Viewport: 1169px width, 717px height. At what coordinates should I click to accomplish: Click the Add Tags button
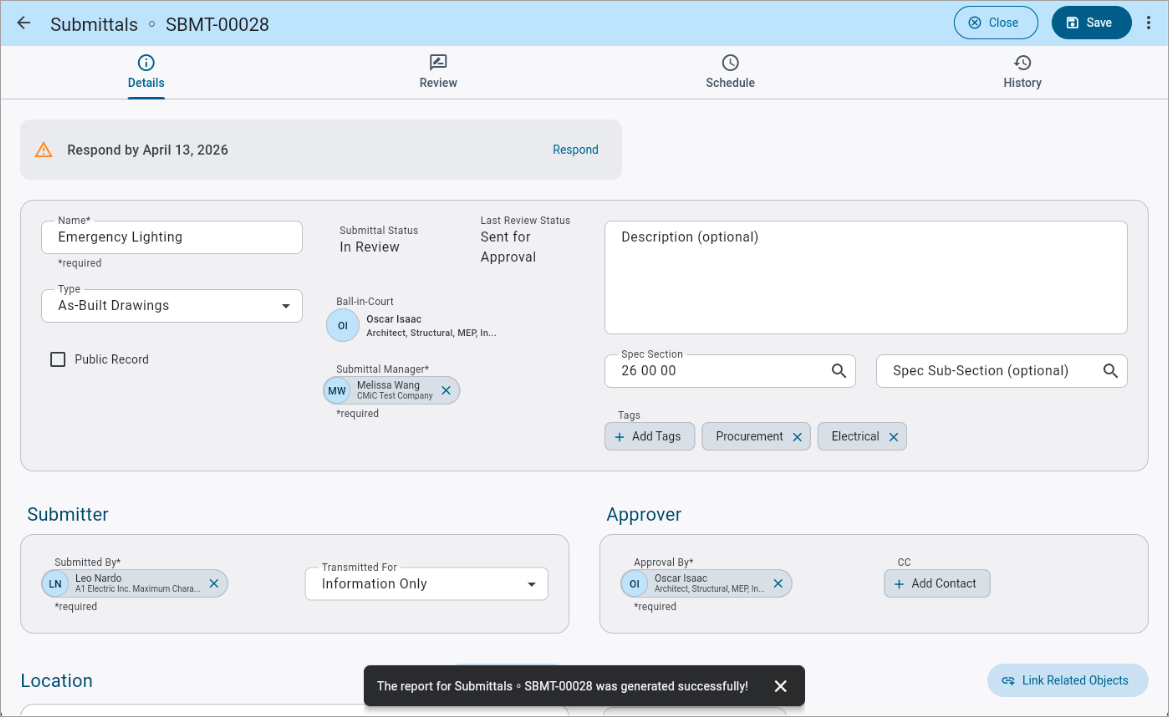[649, 437]
